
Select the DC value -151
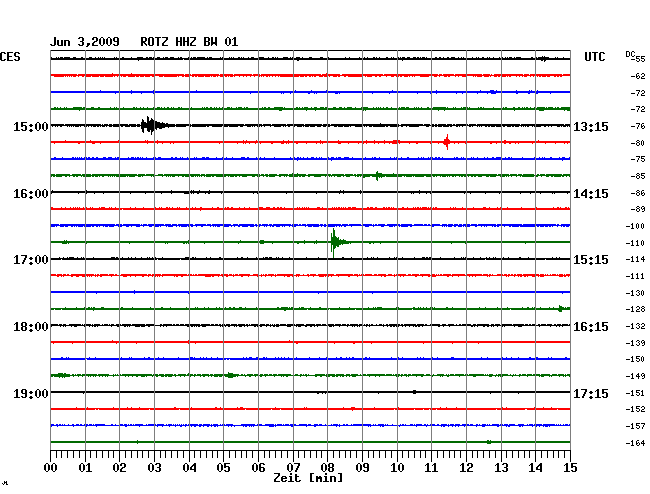(x=635, y=393)
